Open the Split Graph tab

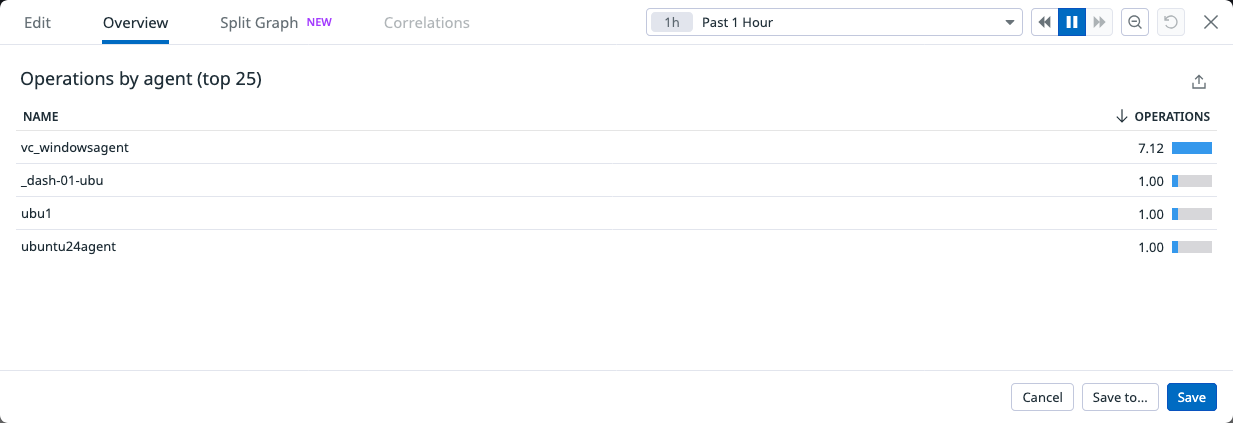(x=259, y=23)
